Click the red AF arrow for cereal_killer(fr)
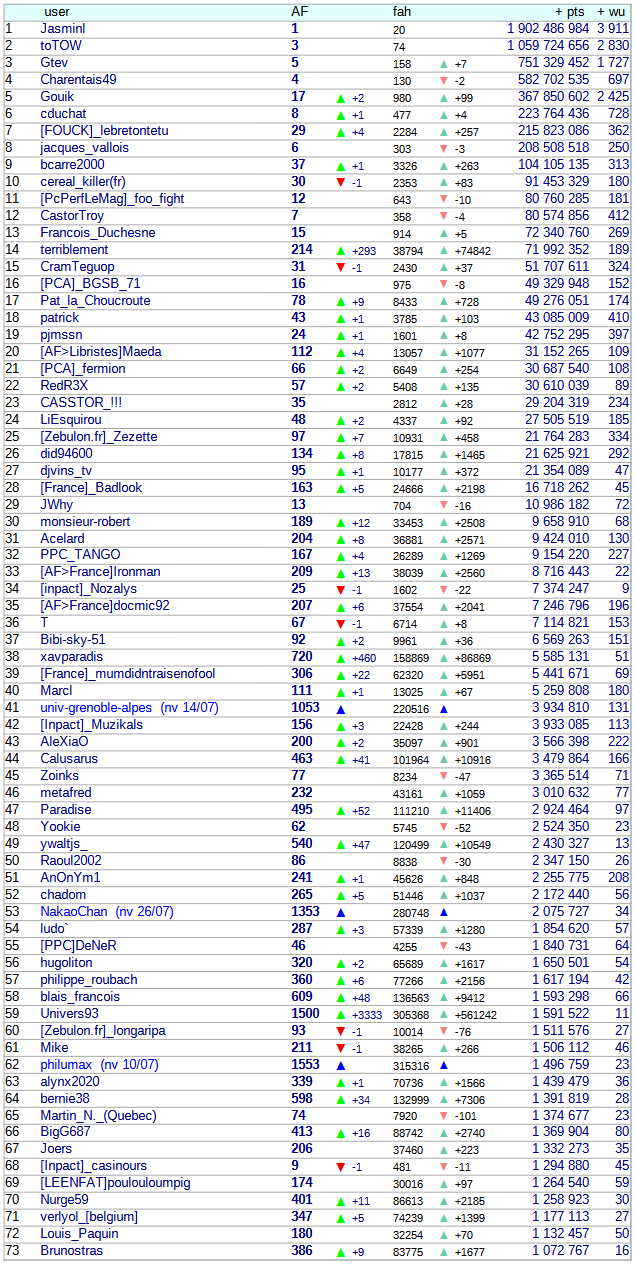The image size is (635, 1264). [341, 182]
